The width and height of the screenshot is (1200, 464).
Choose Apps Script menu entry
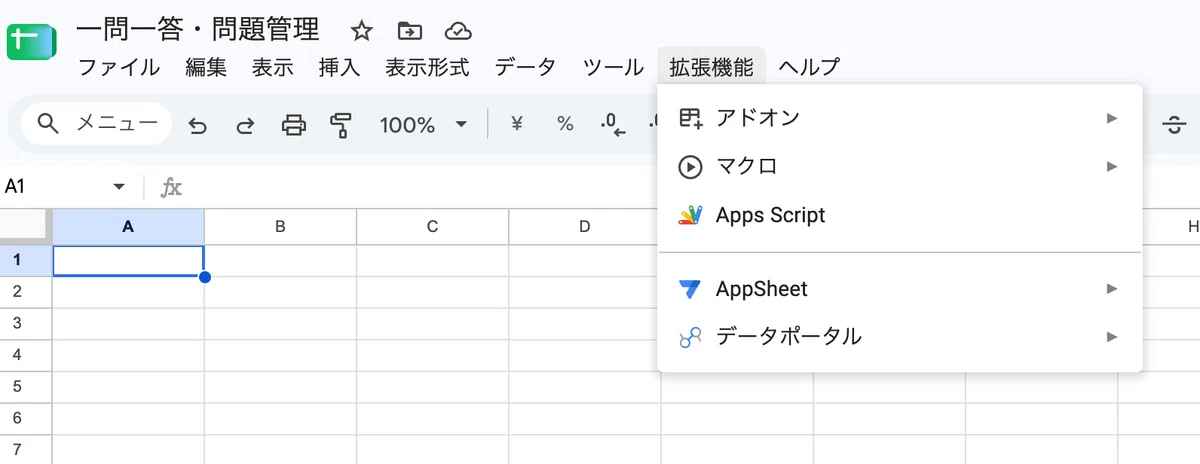click(x=900, y=215)
